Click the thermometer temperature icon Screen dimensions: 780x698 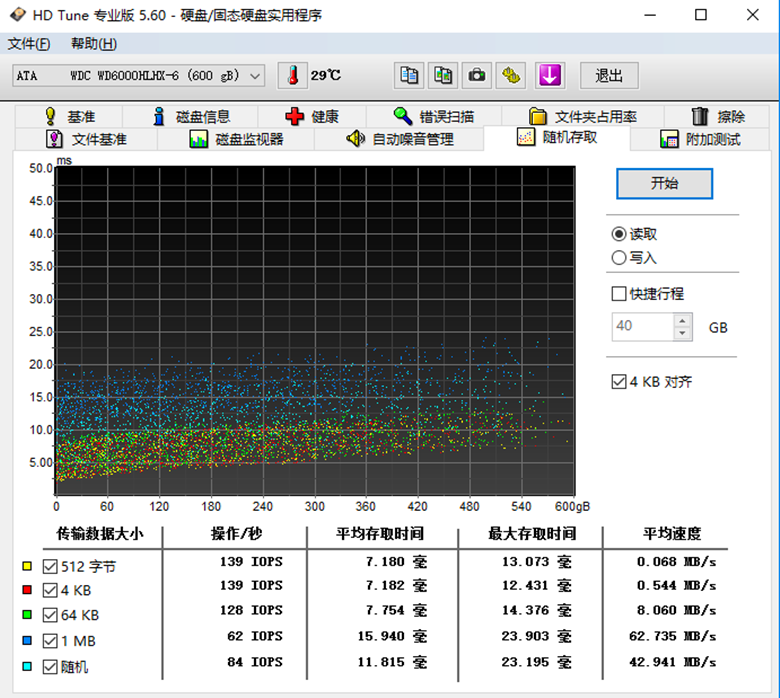pyautogui.click(x=292, y=76)
